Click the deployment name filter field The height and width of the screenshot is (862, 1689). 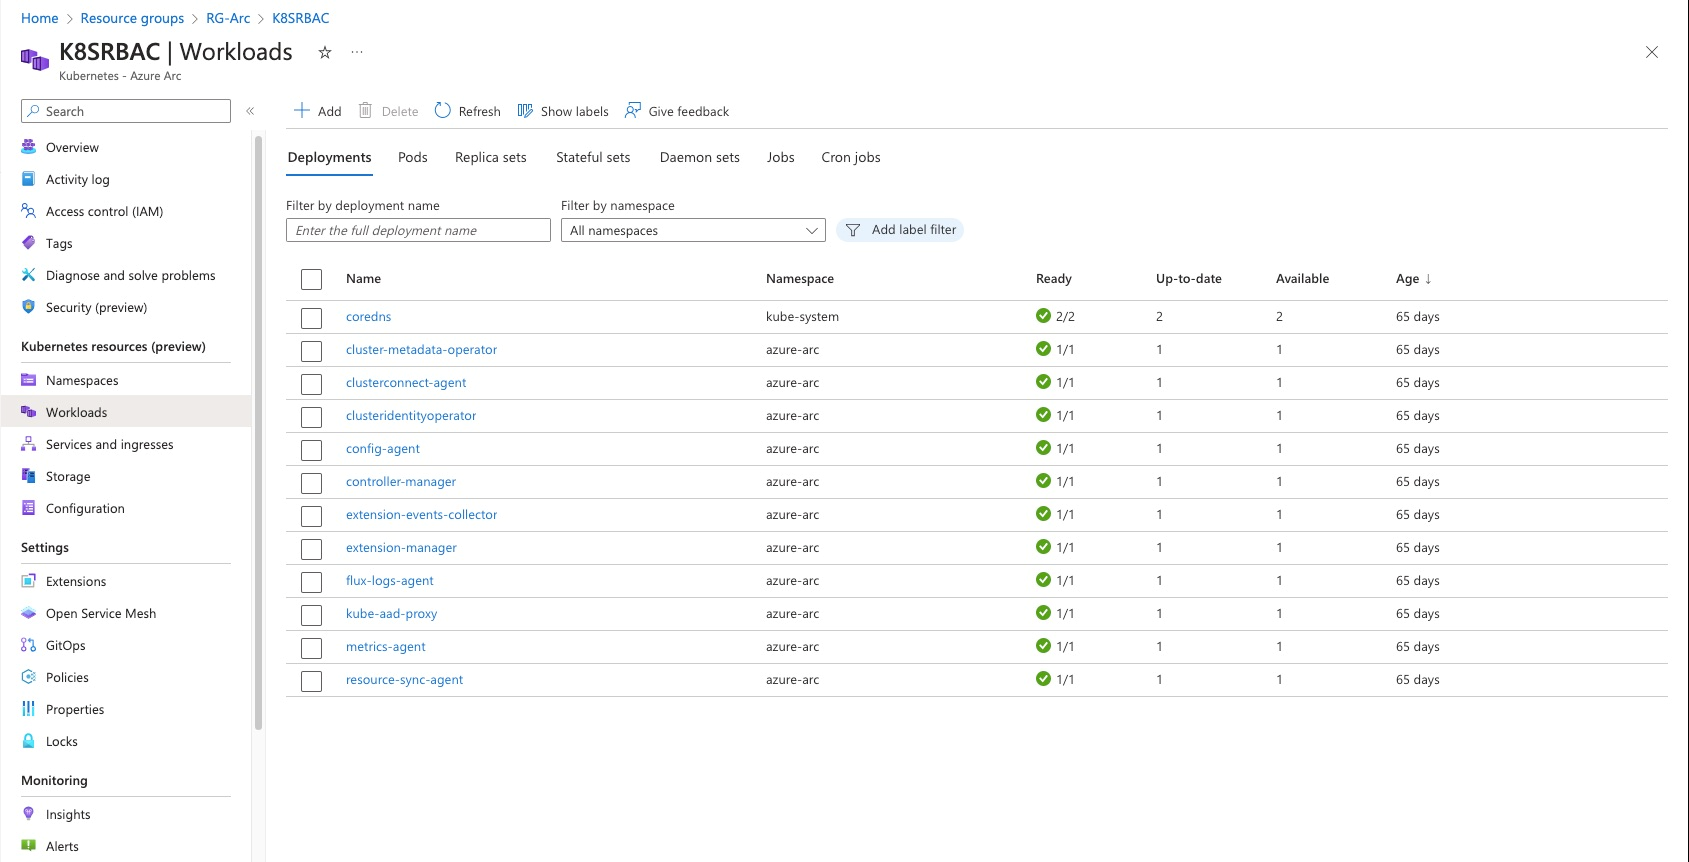(418, 230)
